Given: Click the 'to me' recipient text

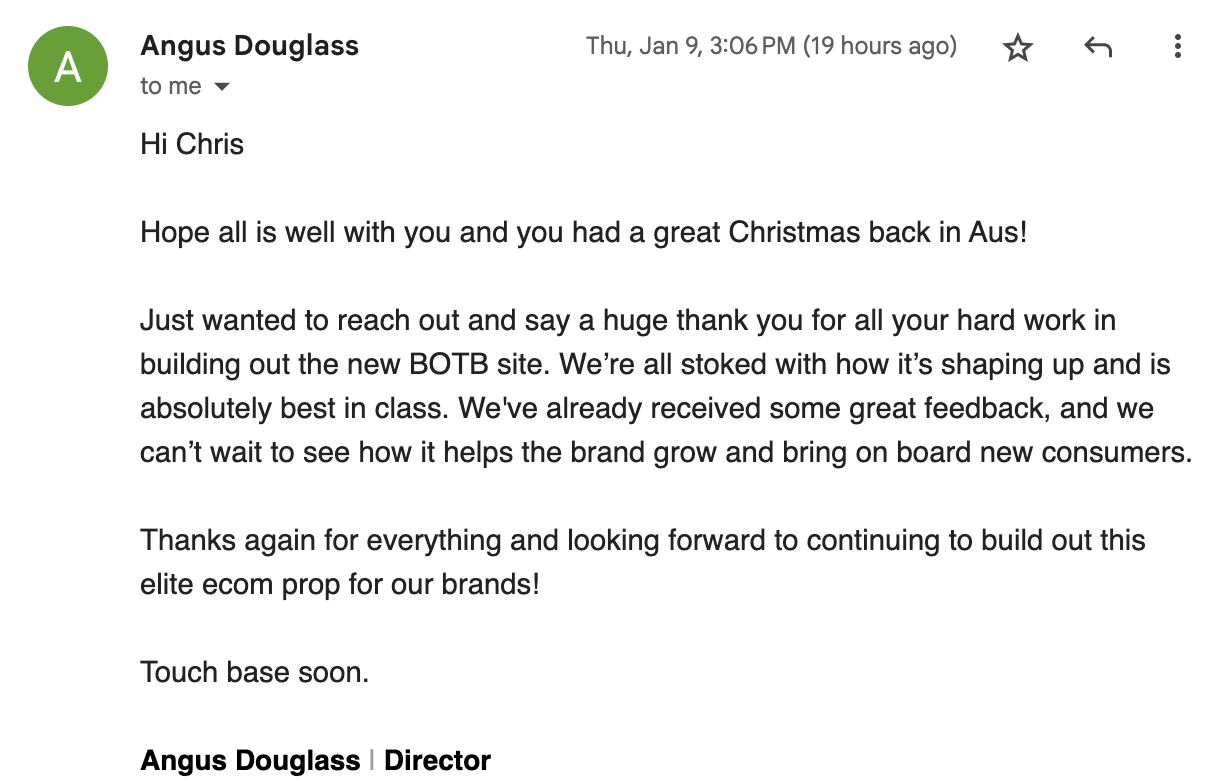Looking at the screenshot, I should point(171,87).
